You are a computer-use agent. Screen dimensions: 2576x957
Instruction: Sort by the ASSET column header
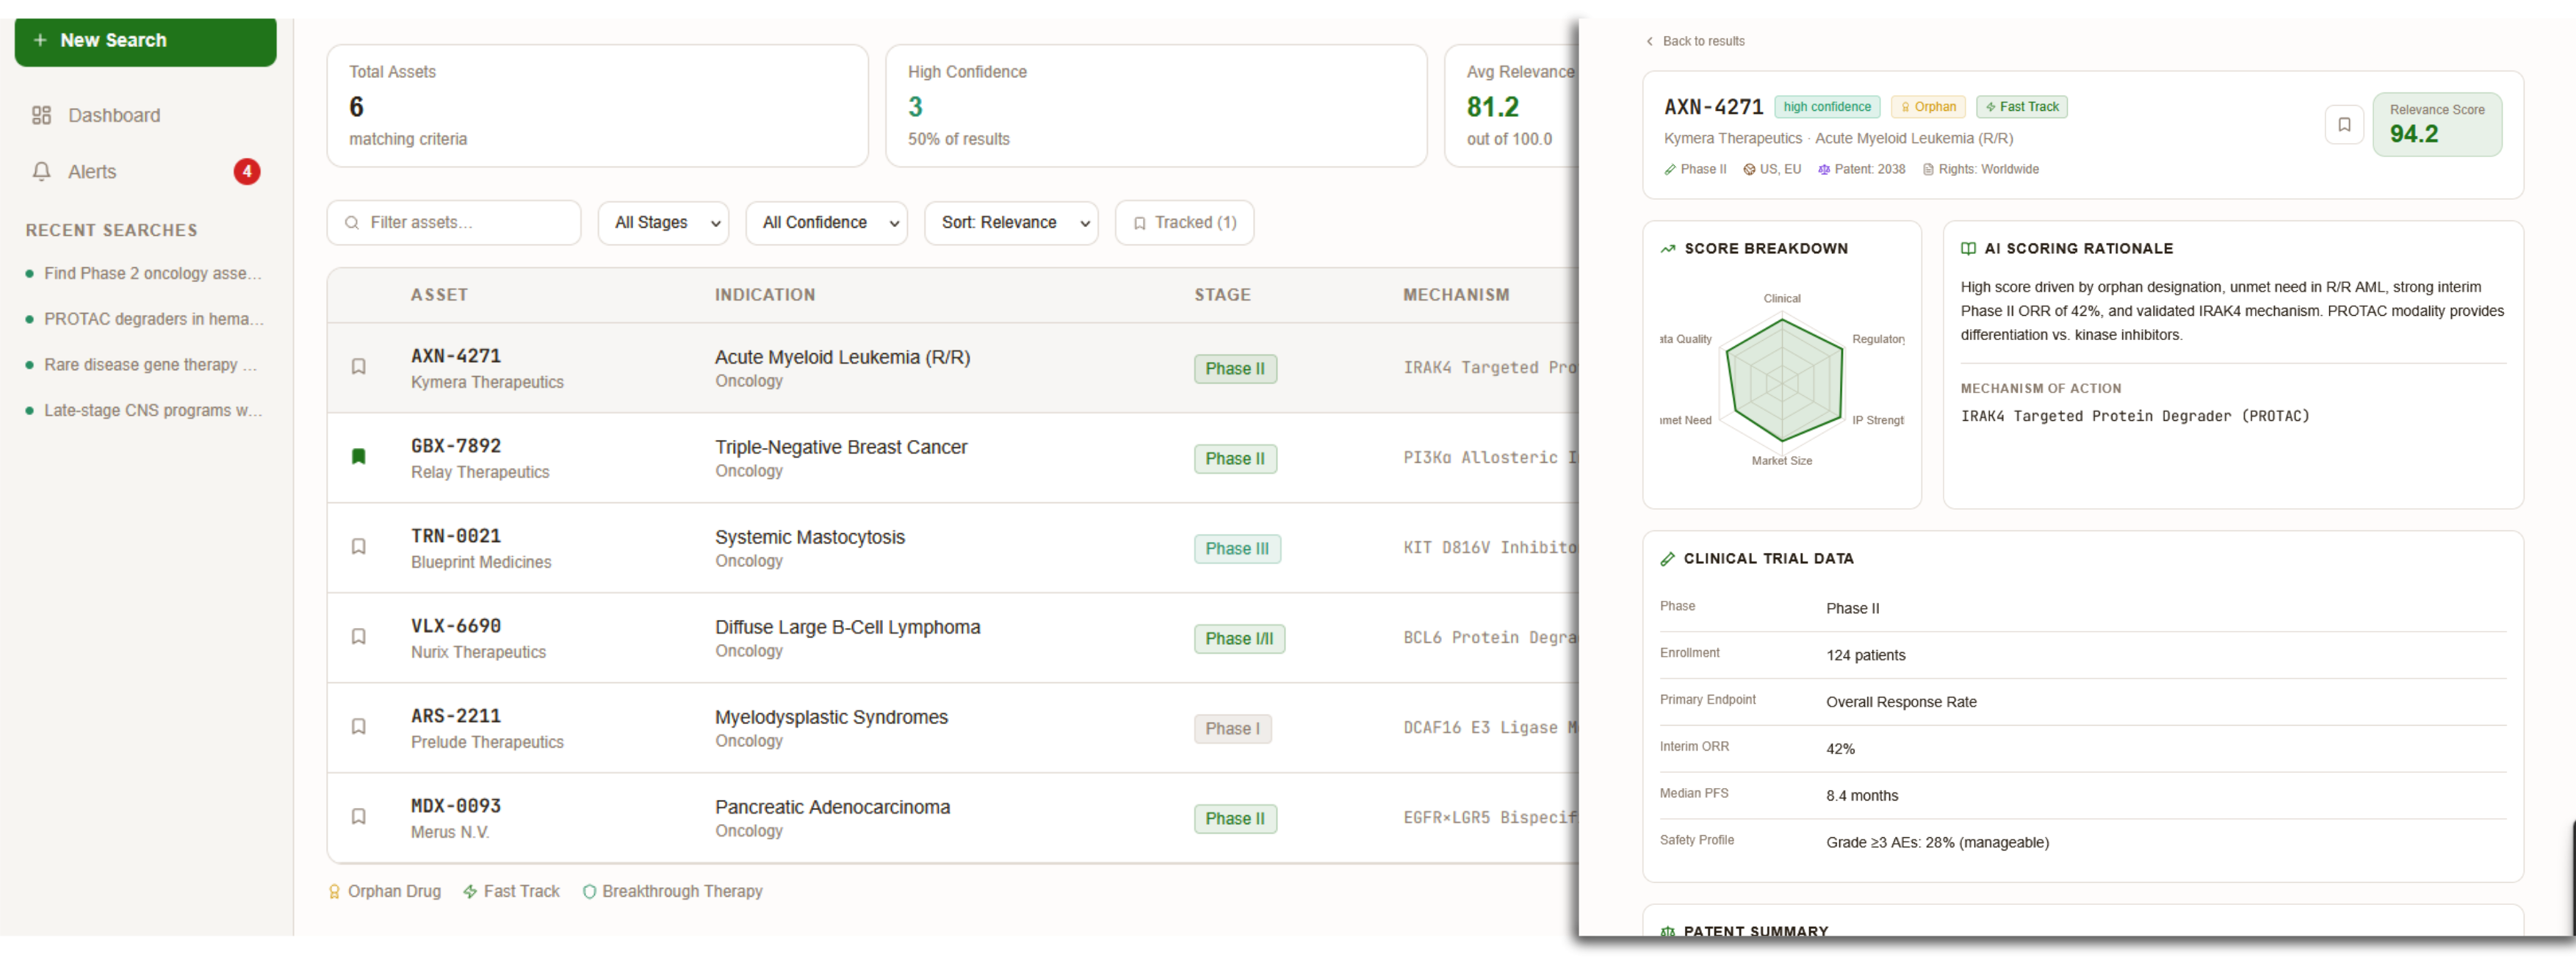click(439, 295)
